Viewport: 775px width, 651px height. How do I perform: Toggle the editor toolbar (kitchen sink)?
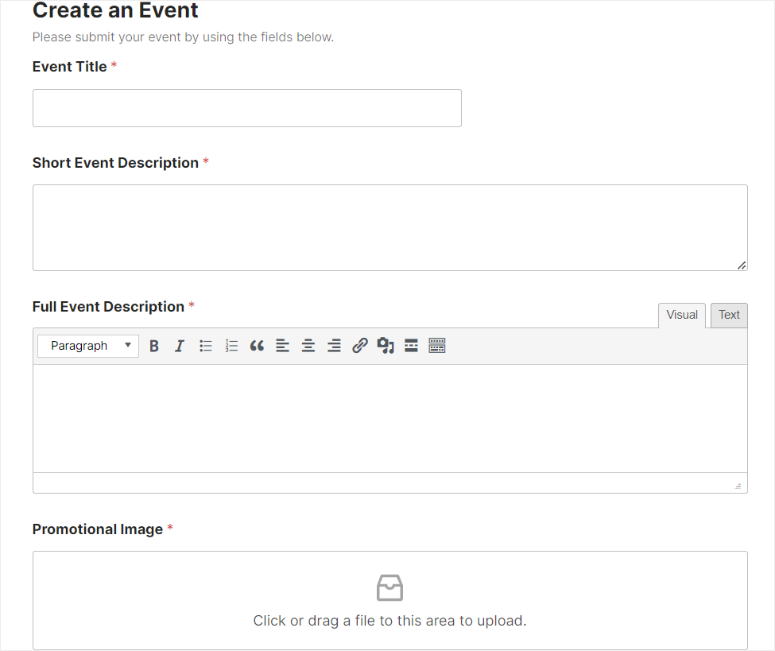click(x=437, y=346)
